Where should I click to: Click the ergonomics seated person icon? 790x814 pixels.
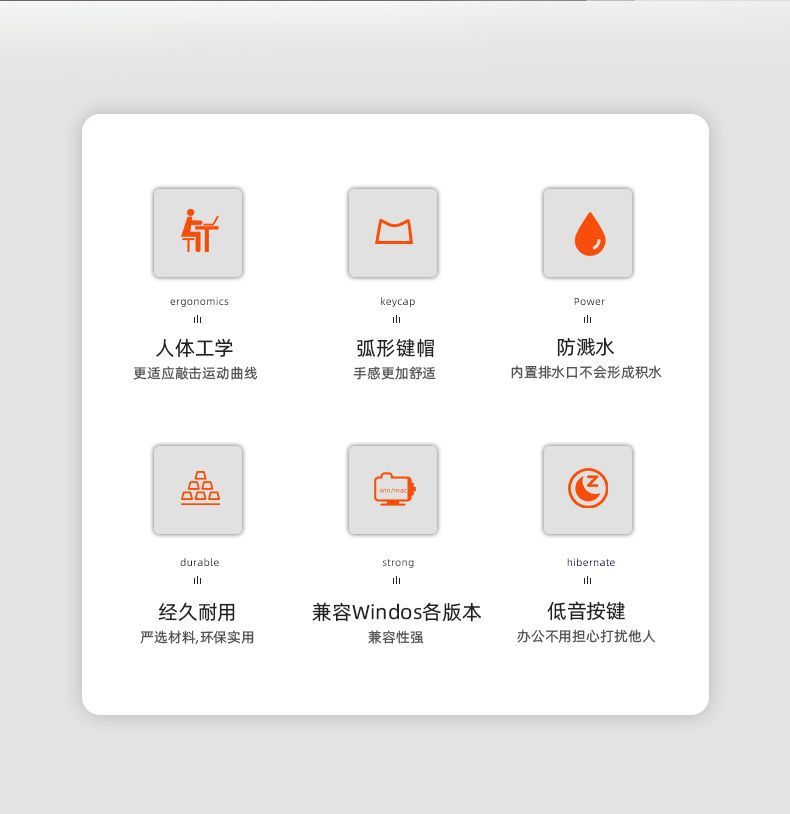(198, 231)
